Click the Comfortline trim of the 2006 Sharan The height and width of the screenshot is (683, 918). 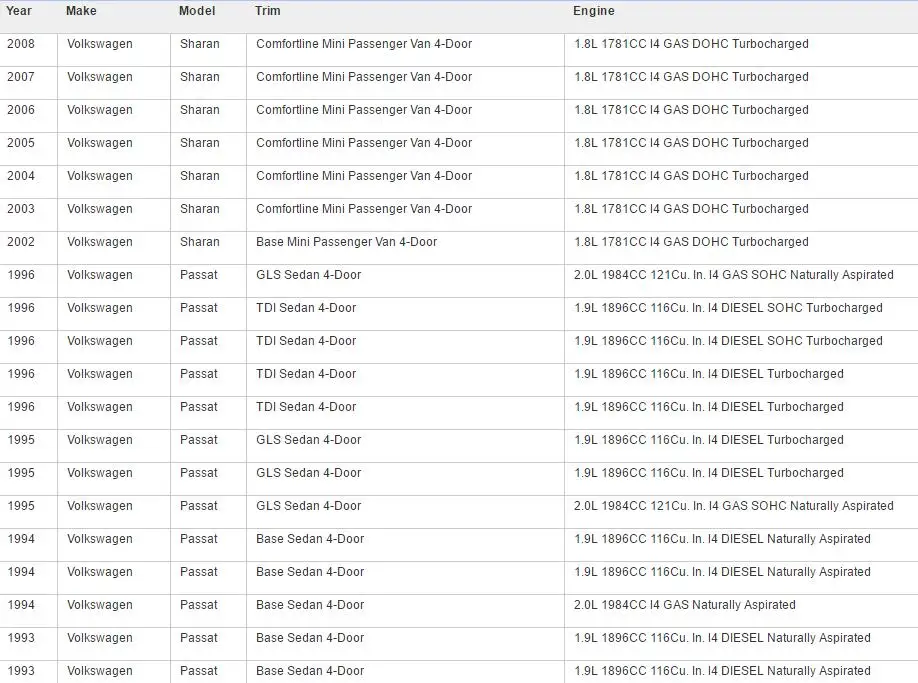[x=364, y=110]
